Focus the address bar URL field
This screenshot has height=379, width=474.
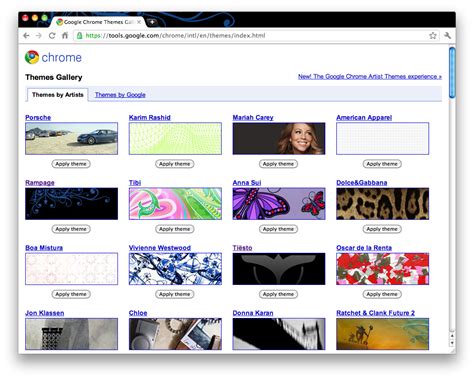(x=255, y=35)
